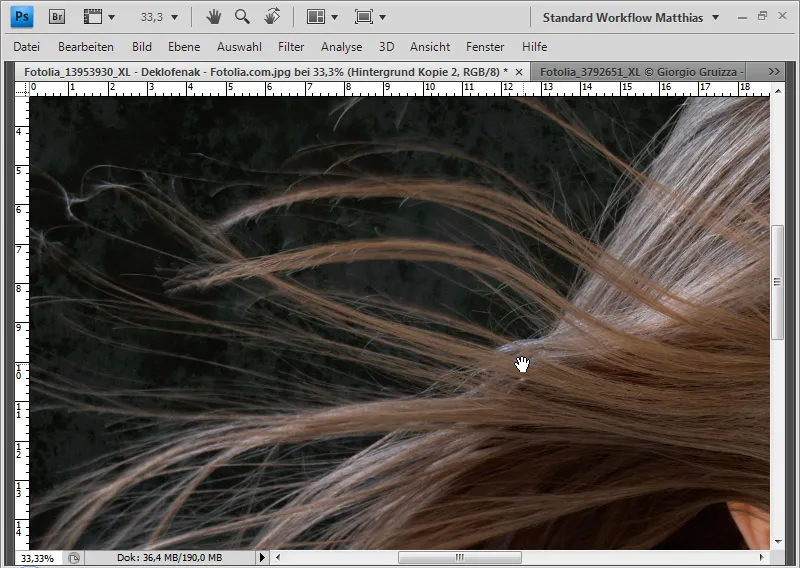Open the Filter menu
This screenshot has height=568, width=800.
[291, 47]
